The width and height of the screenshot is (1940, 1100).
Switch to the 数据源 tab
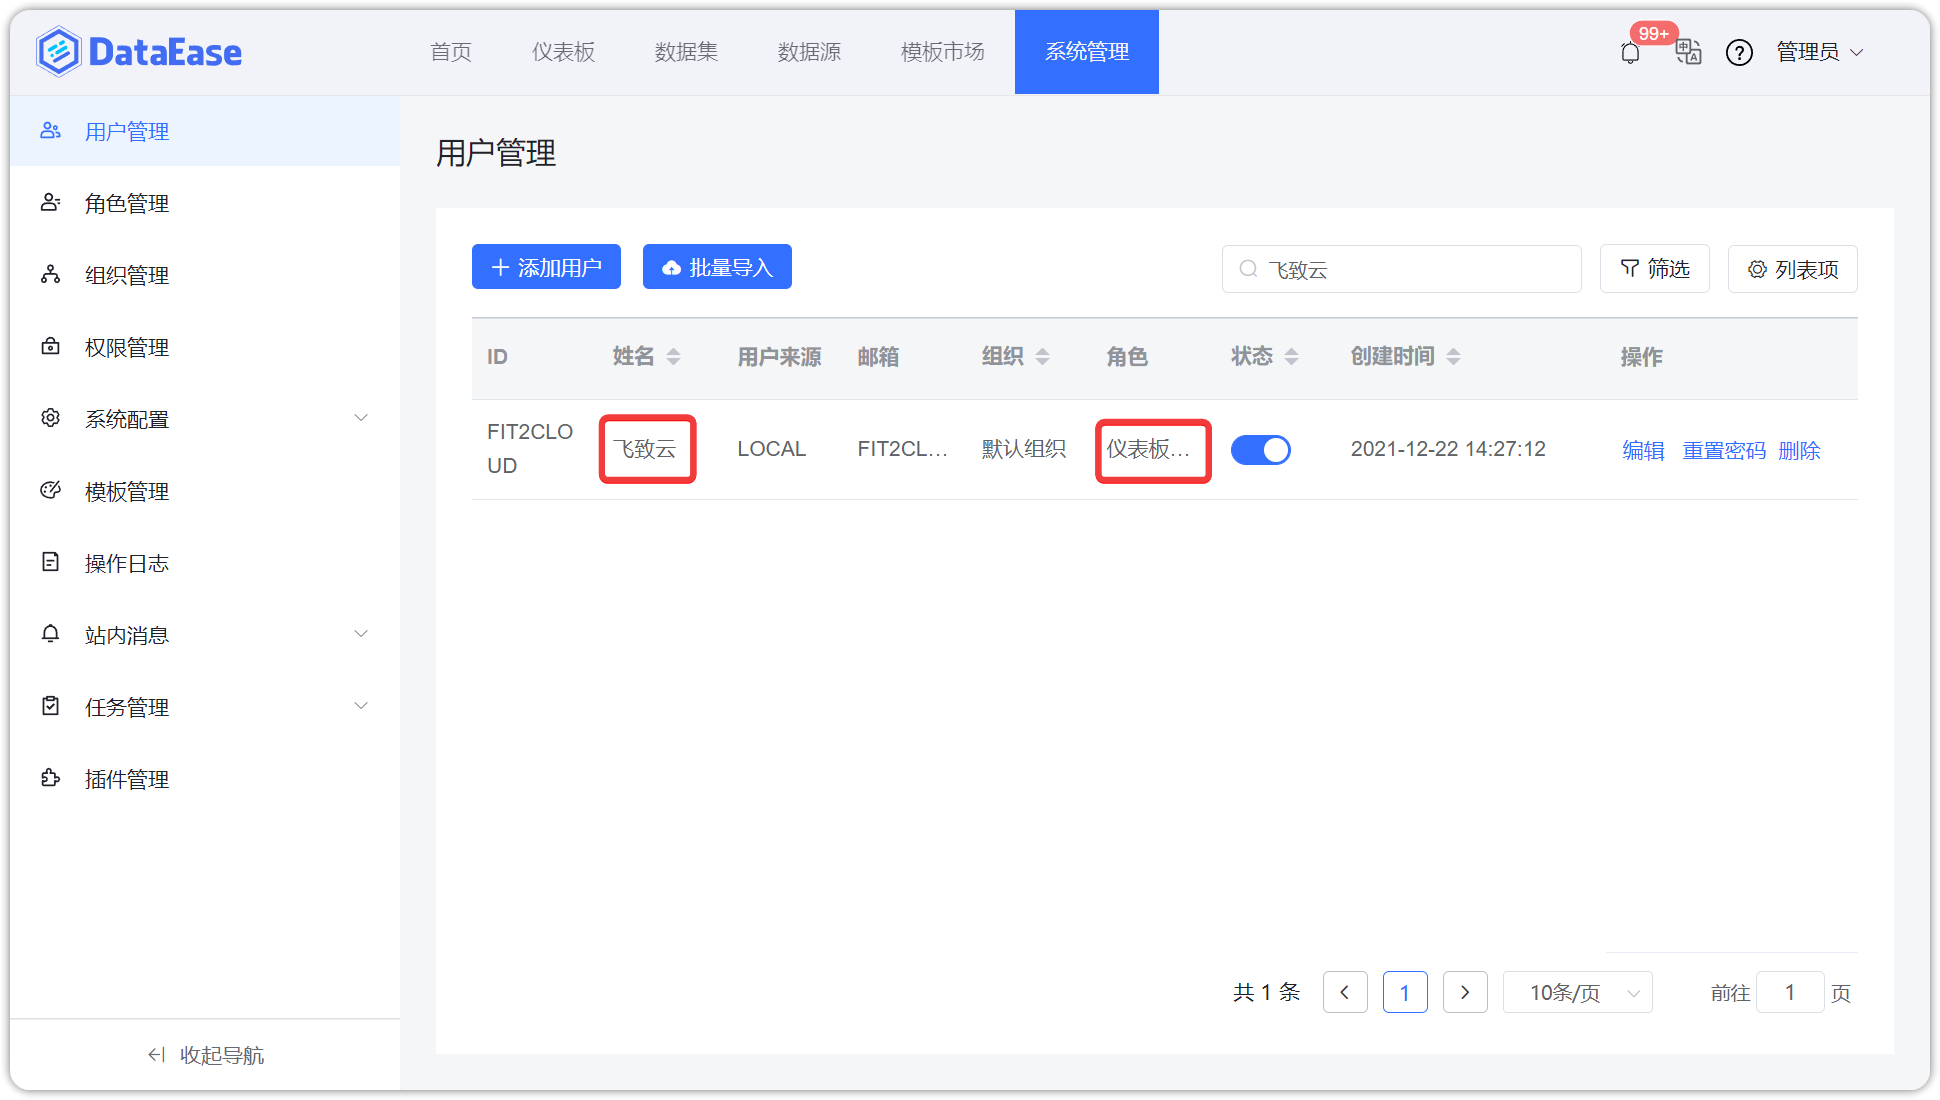tap(810, 52)
